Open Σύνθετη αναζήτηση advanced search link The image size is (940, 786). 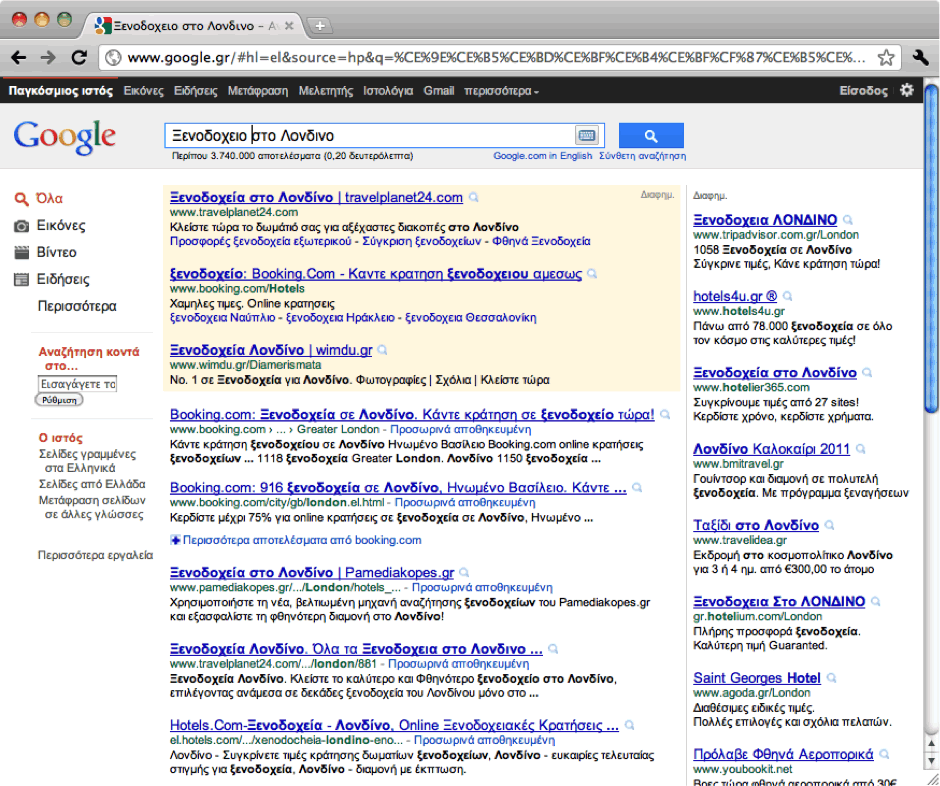[643, 156]
